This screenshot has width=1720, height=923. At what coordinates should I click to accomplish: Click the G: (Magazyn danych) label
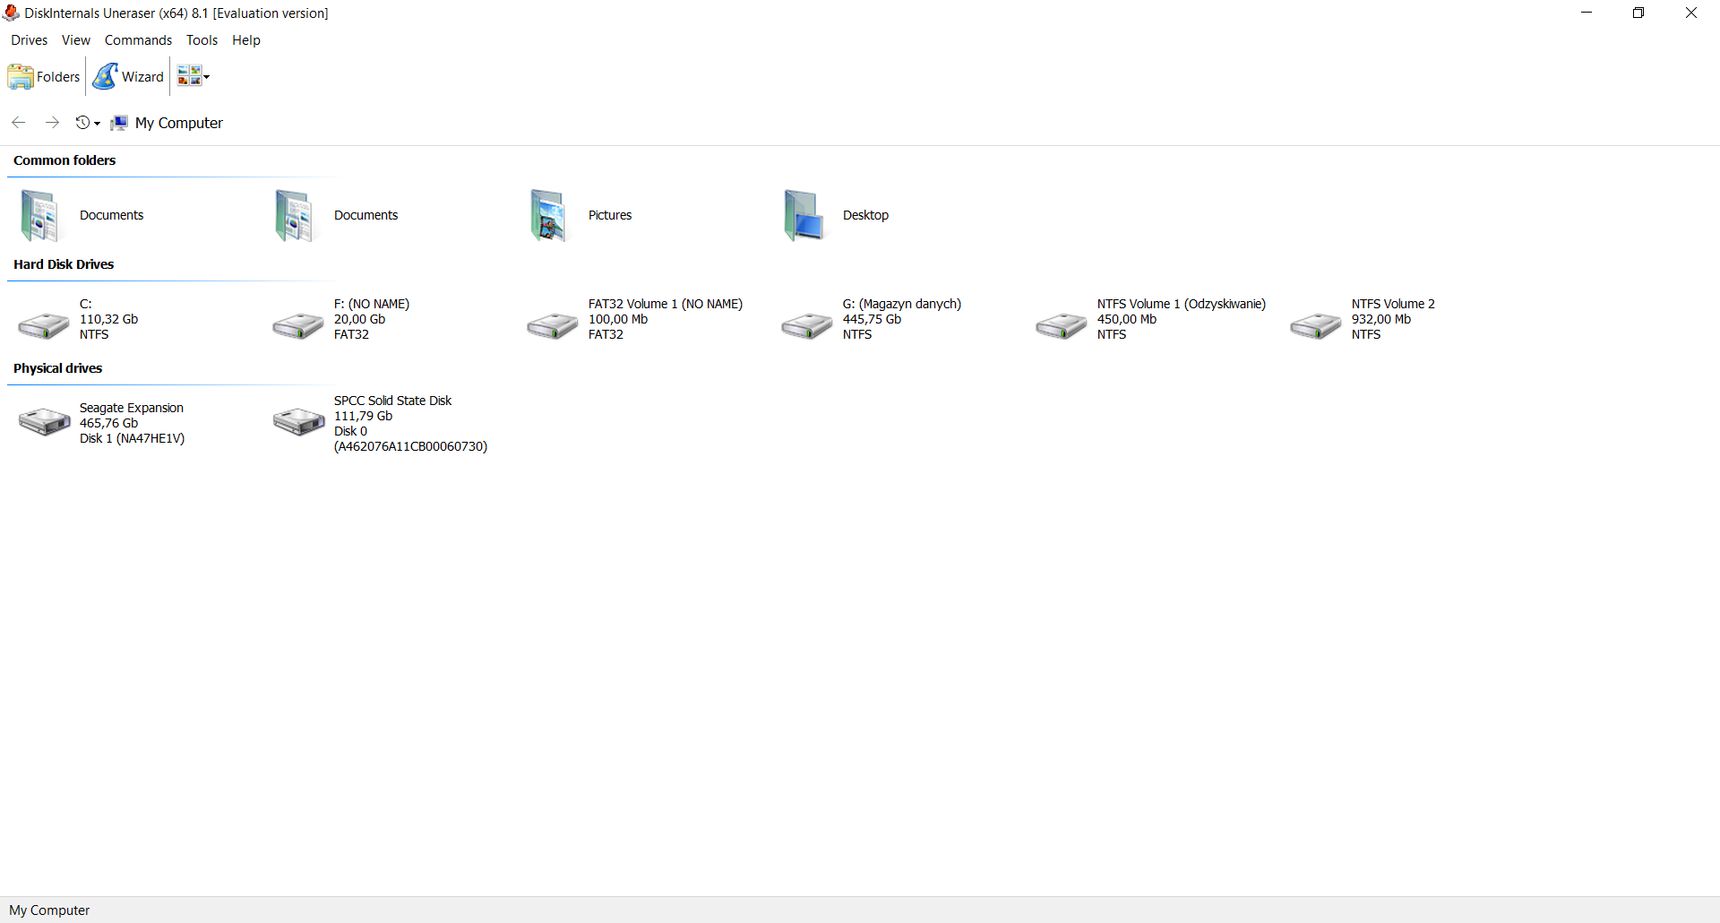point(902,304)
